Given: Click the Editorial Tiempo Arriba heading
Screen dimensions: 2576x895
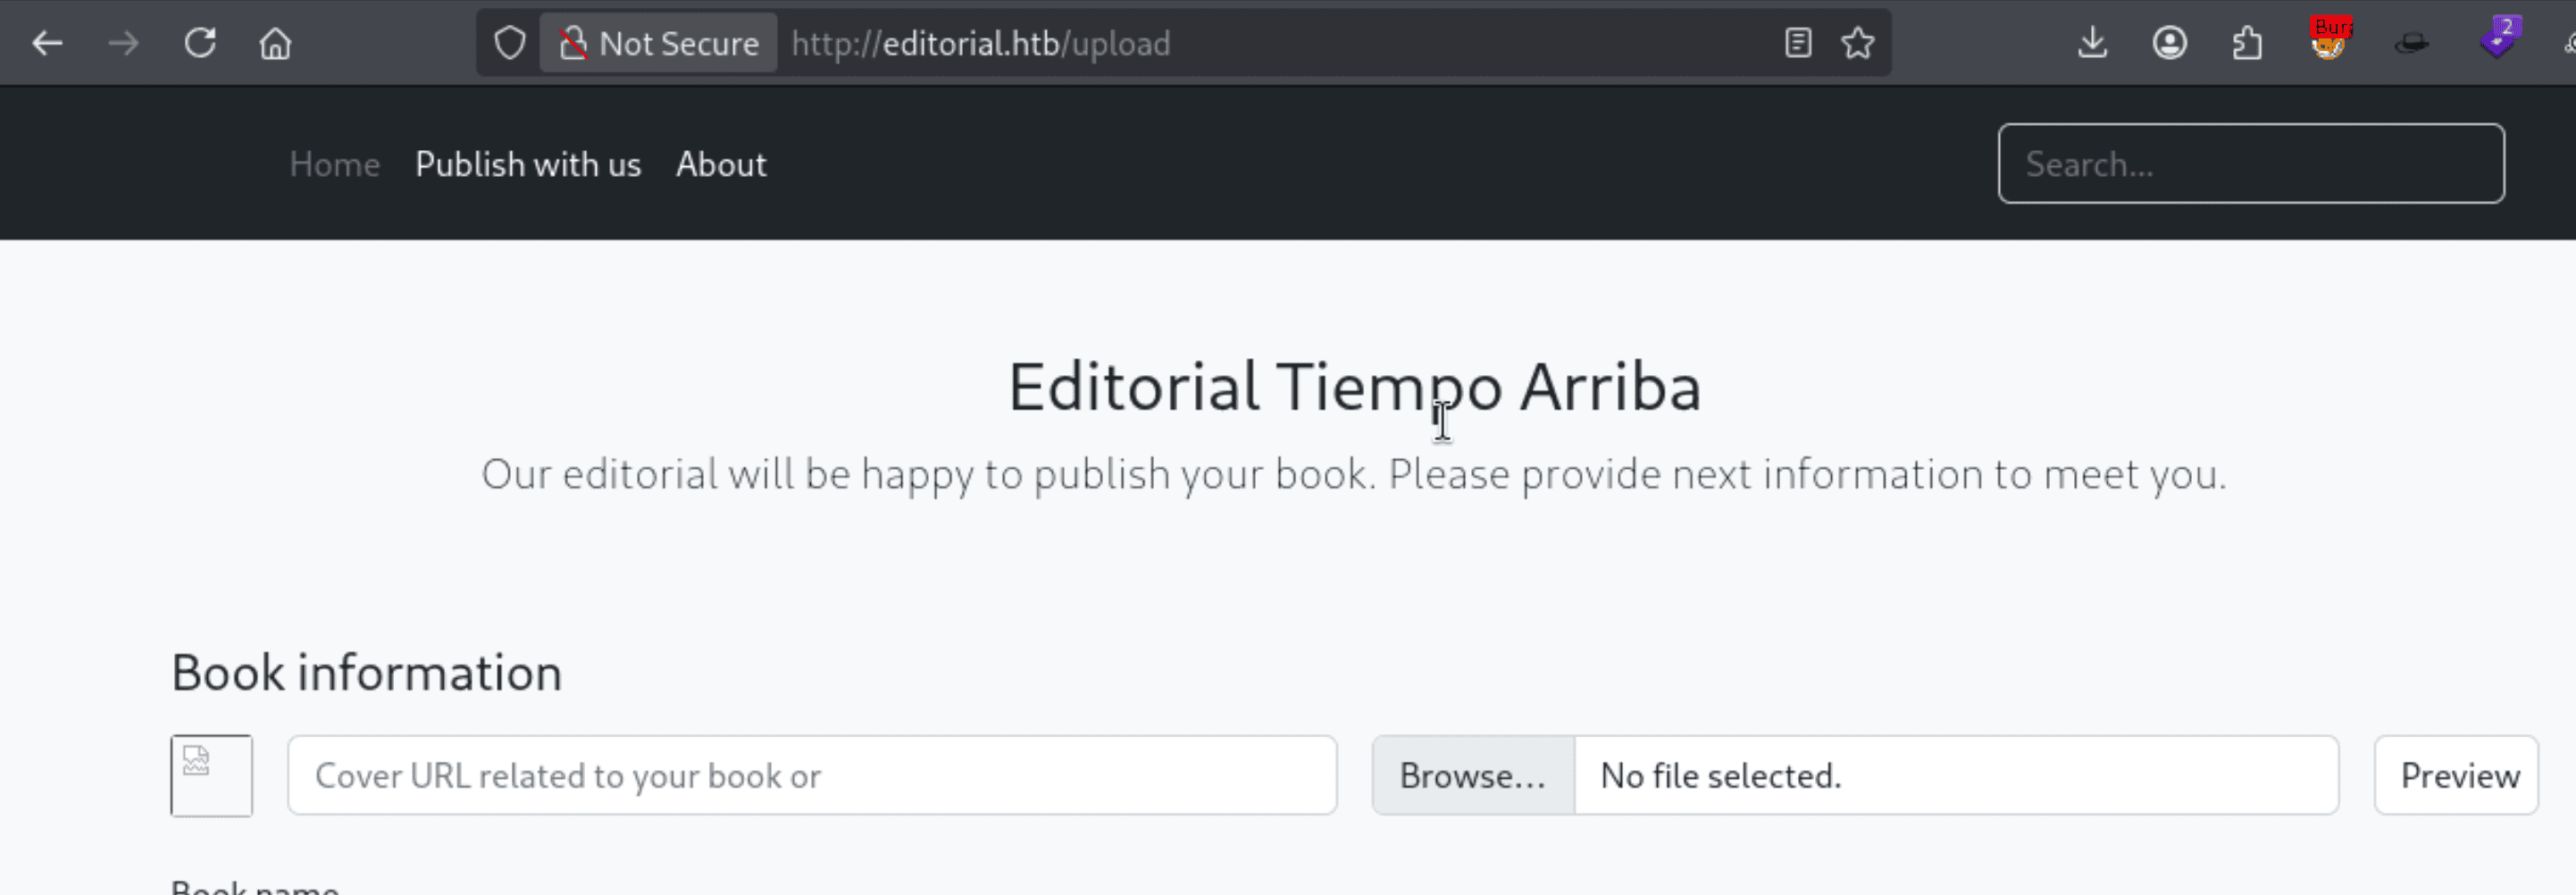Looking at the screenshot, I should tap(1354, 387).
